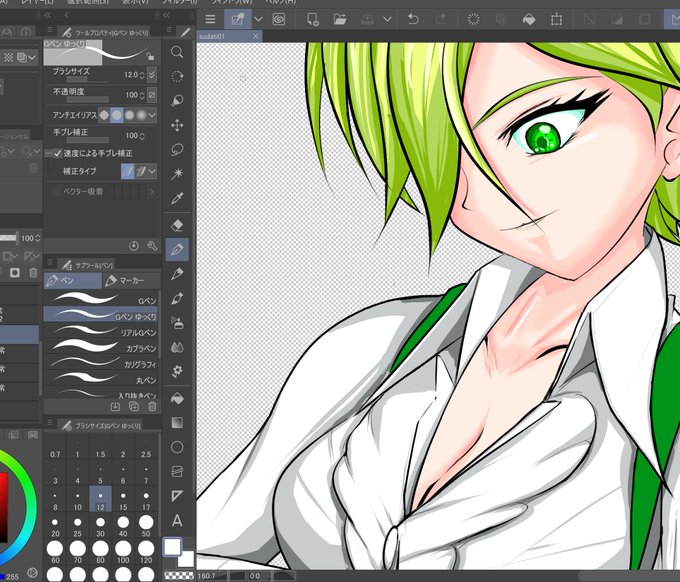The width and height of the screenshot is (680, 582).
Task: Click the Redo arrow in command bar
Action: tap(440, 19)
